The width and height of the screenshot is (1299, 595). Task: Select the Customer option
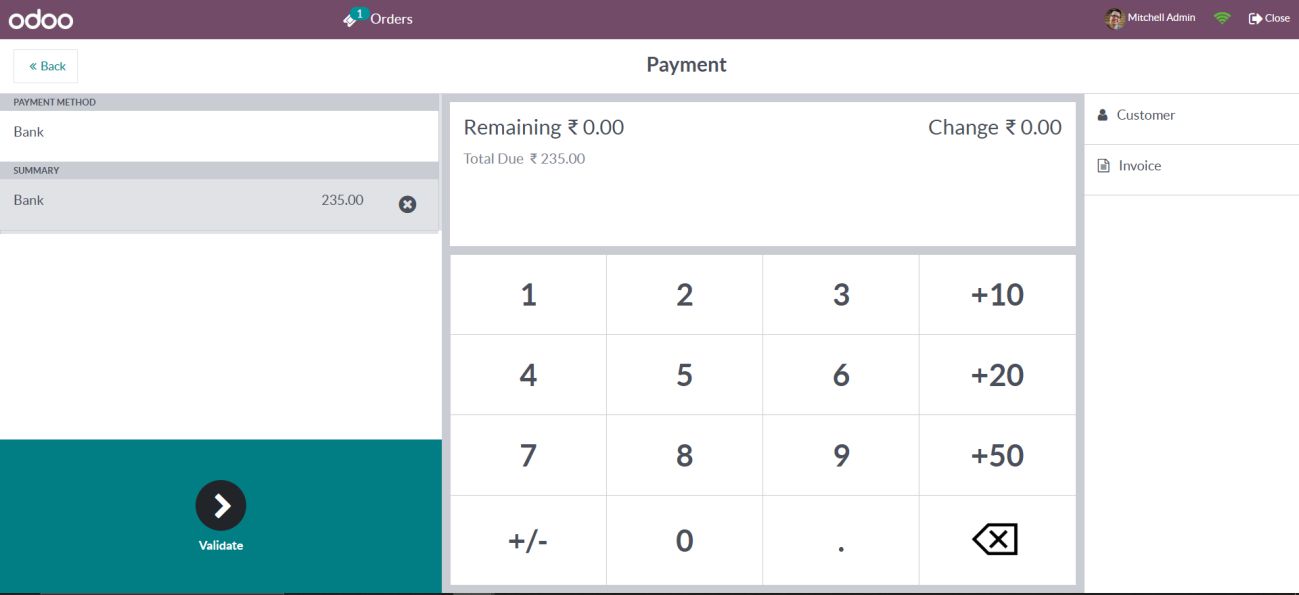(x=1145, y=115)
